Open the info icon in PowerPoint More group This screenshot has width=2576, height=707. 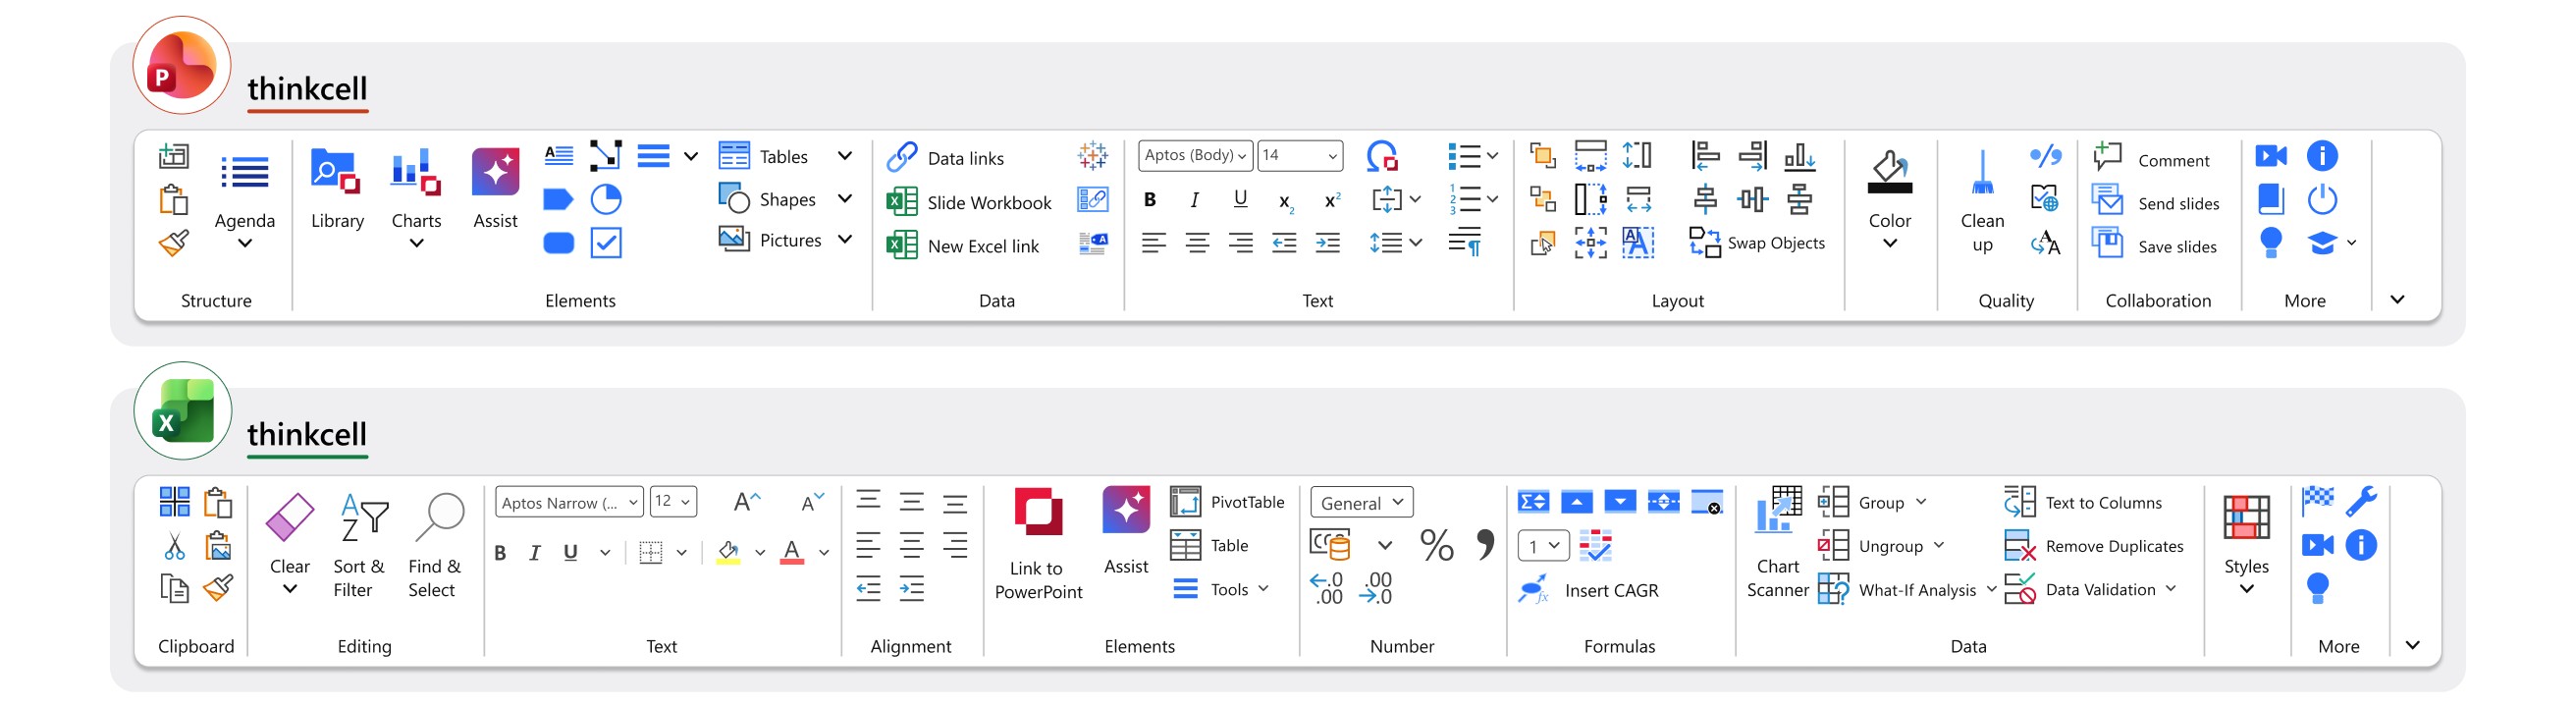pos(2322,155)
